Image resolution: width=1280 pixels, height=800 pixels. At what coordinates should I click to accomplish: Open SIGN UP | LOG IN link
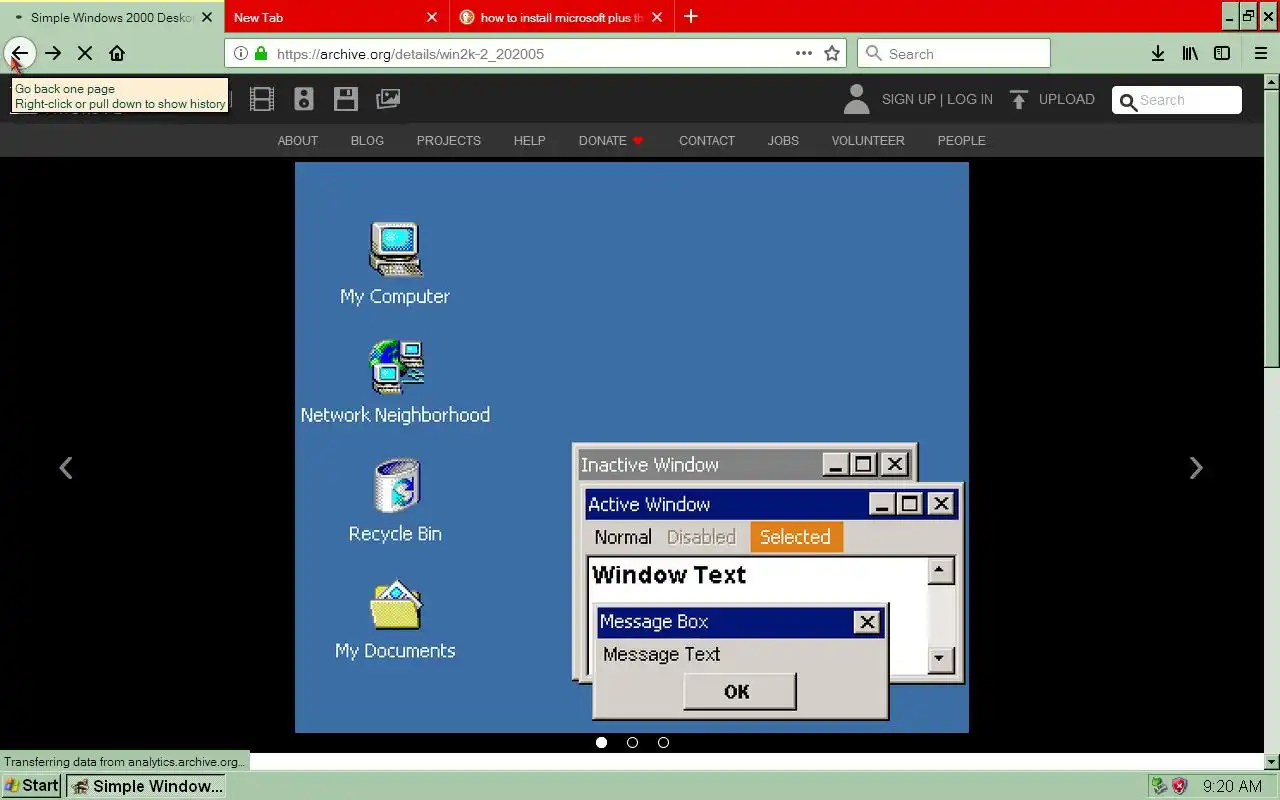[937, 99]
